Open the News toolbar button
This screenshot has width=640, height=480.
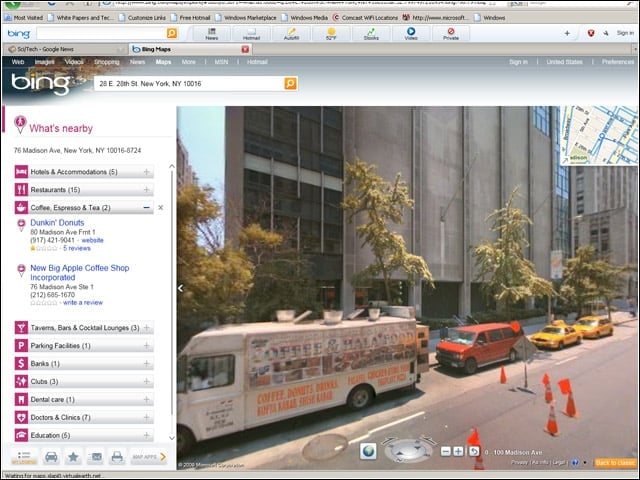(x=211, y=34)
